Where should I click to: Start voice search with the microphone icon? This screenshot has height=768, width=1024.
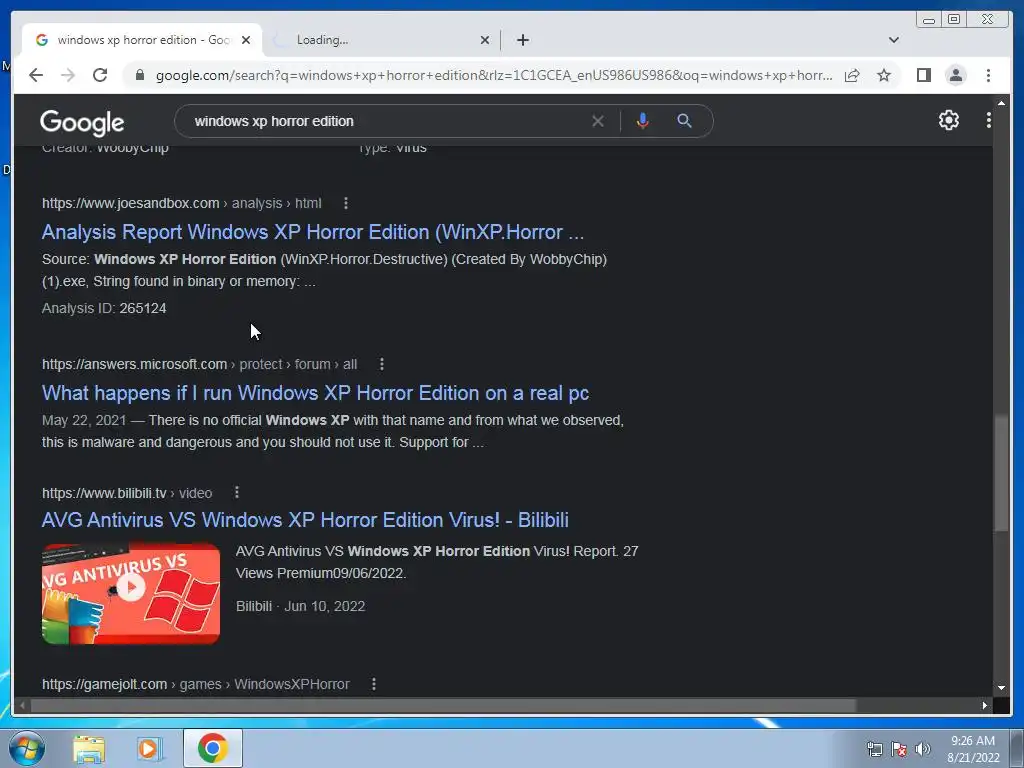(x=643, y=121)
